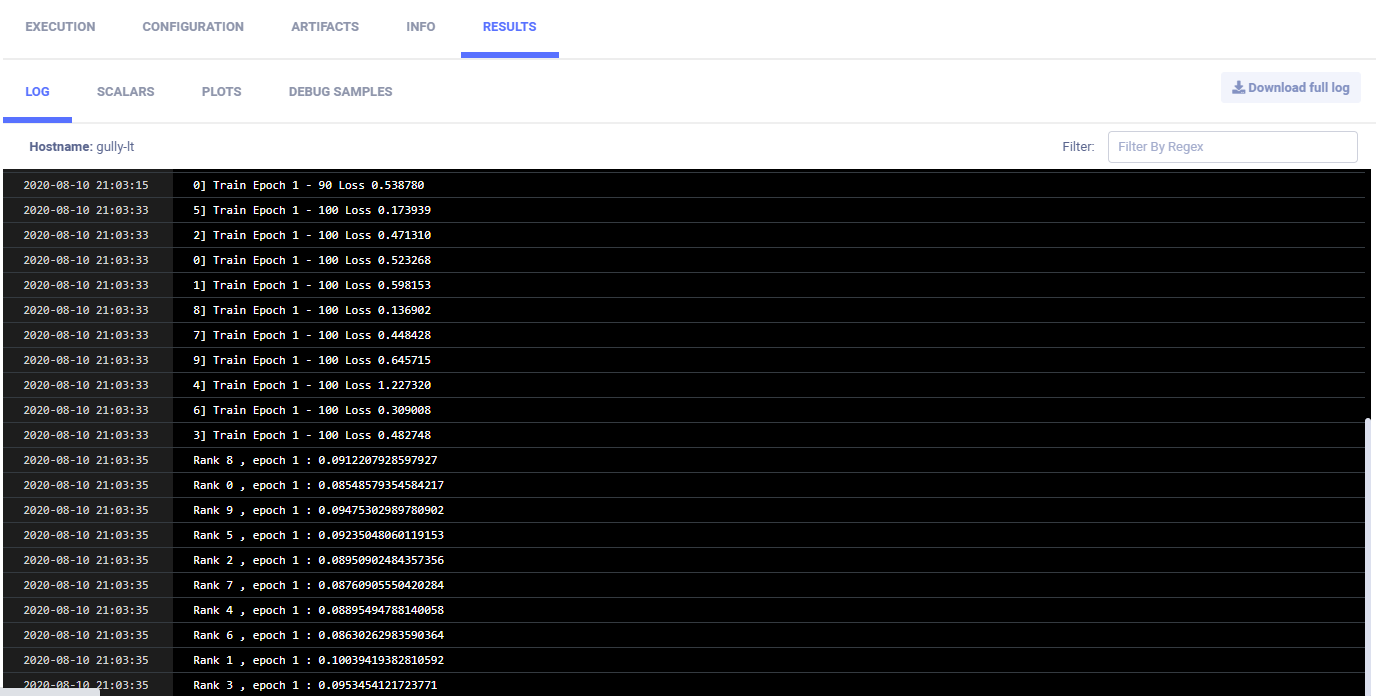Click the log line with Loss 1.227320
This screenshot has height=696, width=1376.
click(312, 385)
